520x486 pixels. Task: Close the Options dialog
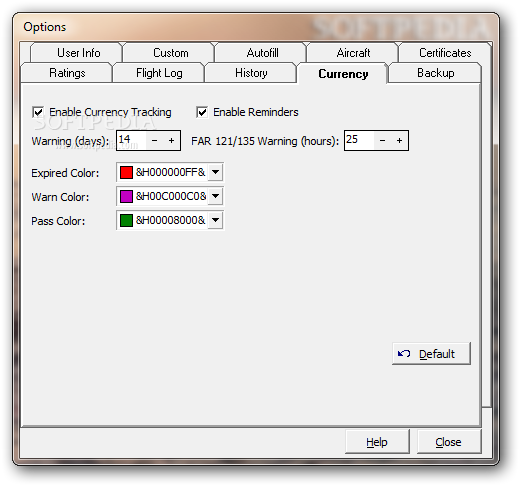449,442
